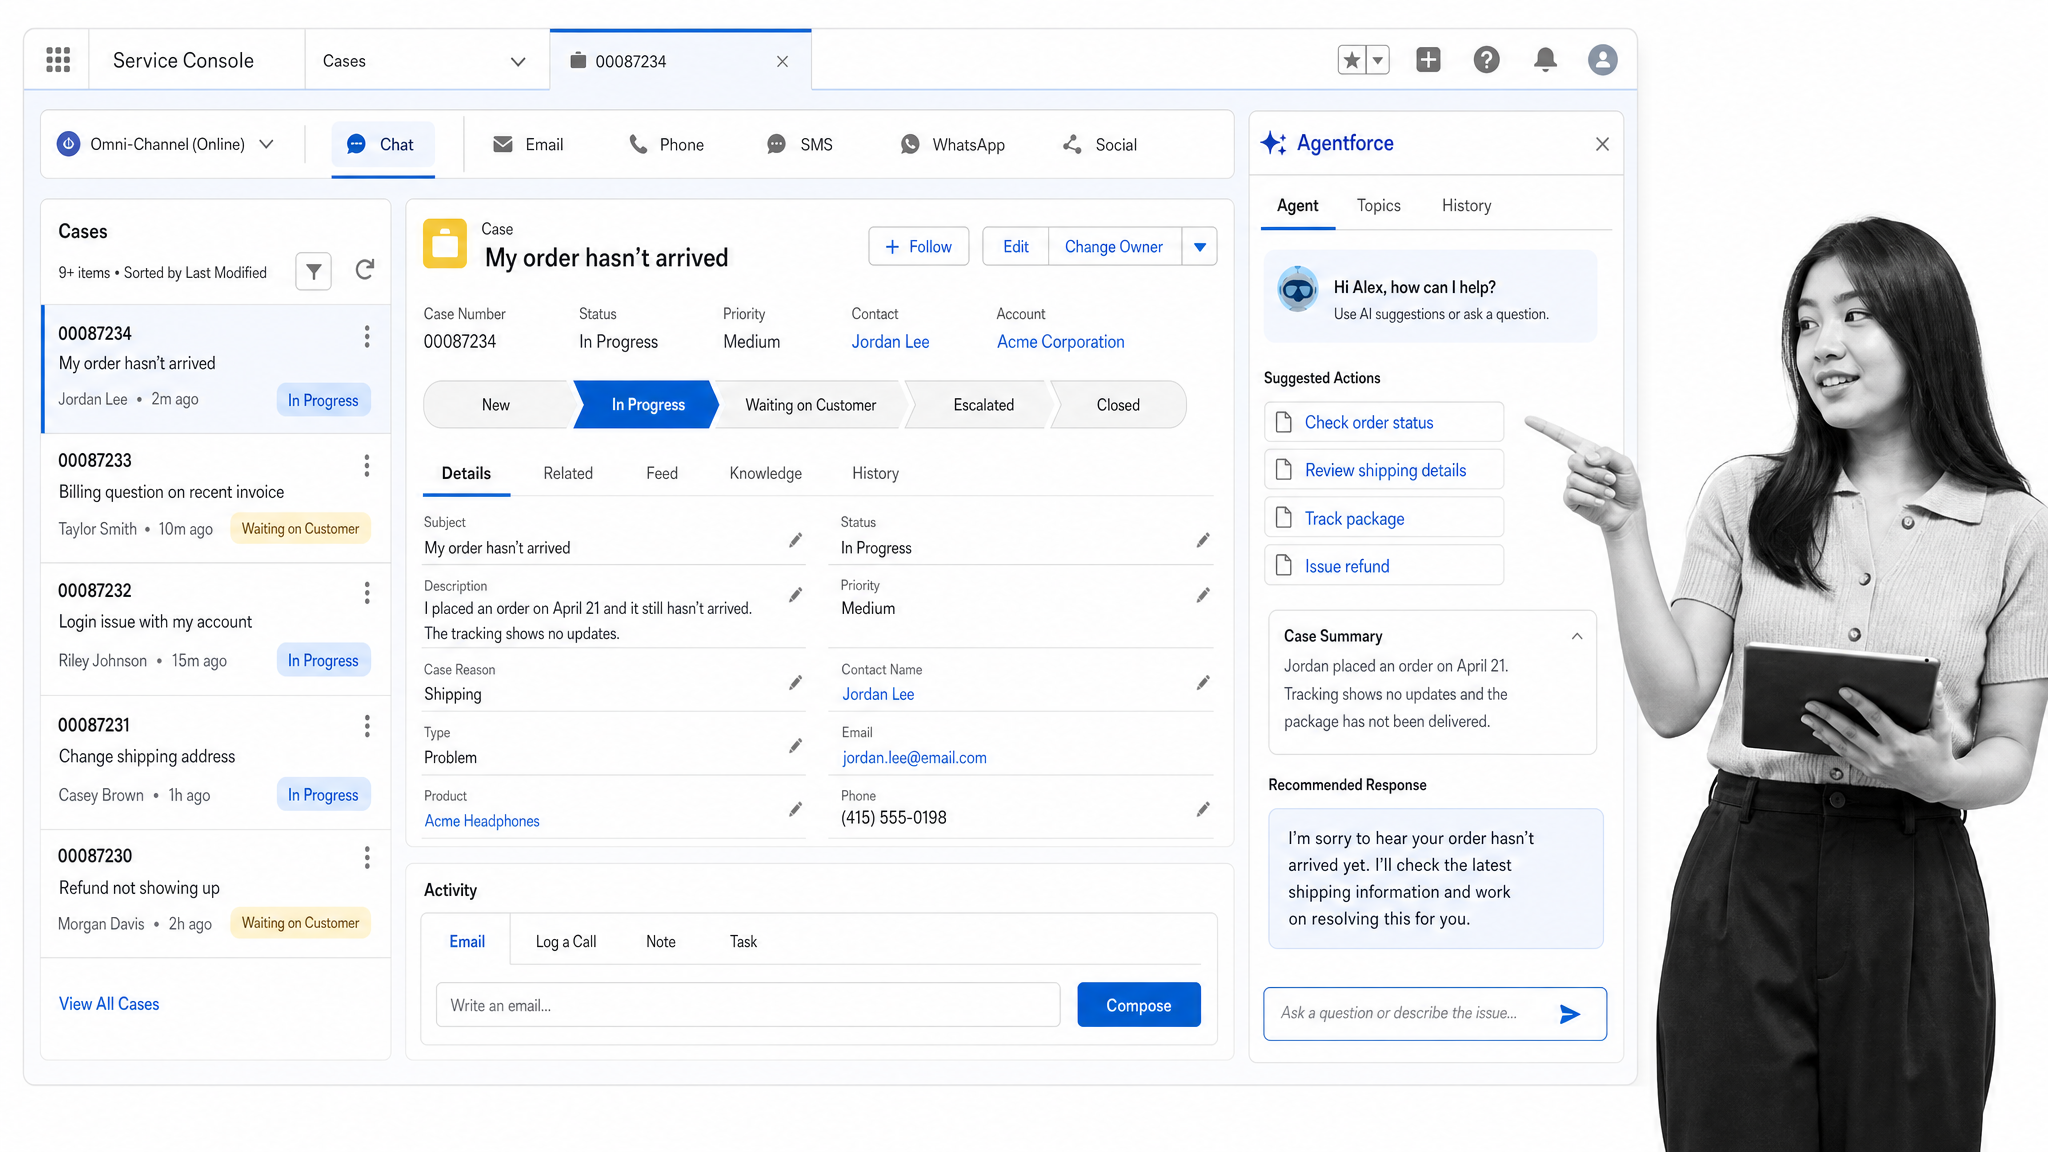Viewport: 2048px width, 1152px height.
Task: Edit the Phone field pencil icon
Action: [x=1203, y=809]
